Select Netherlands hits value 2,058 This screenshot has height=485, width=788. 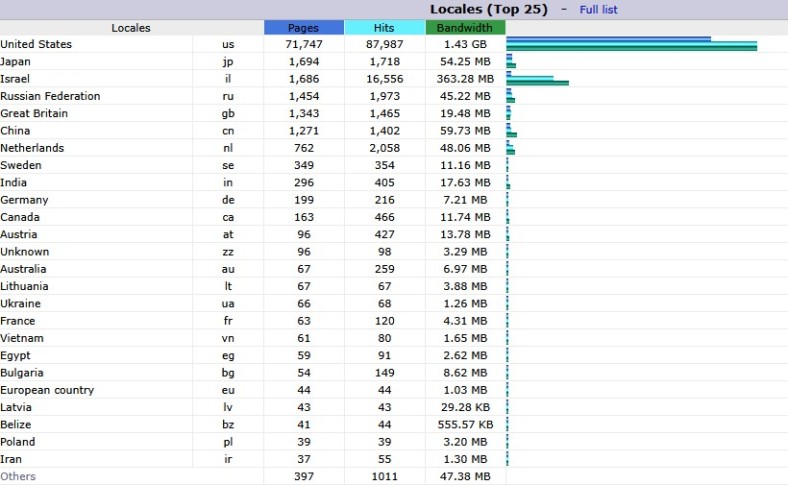coord(384,148)
